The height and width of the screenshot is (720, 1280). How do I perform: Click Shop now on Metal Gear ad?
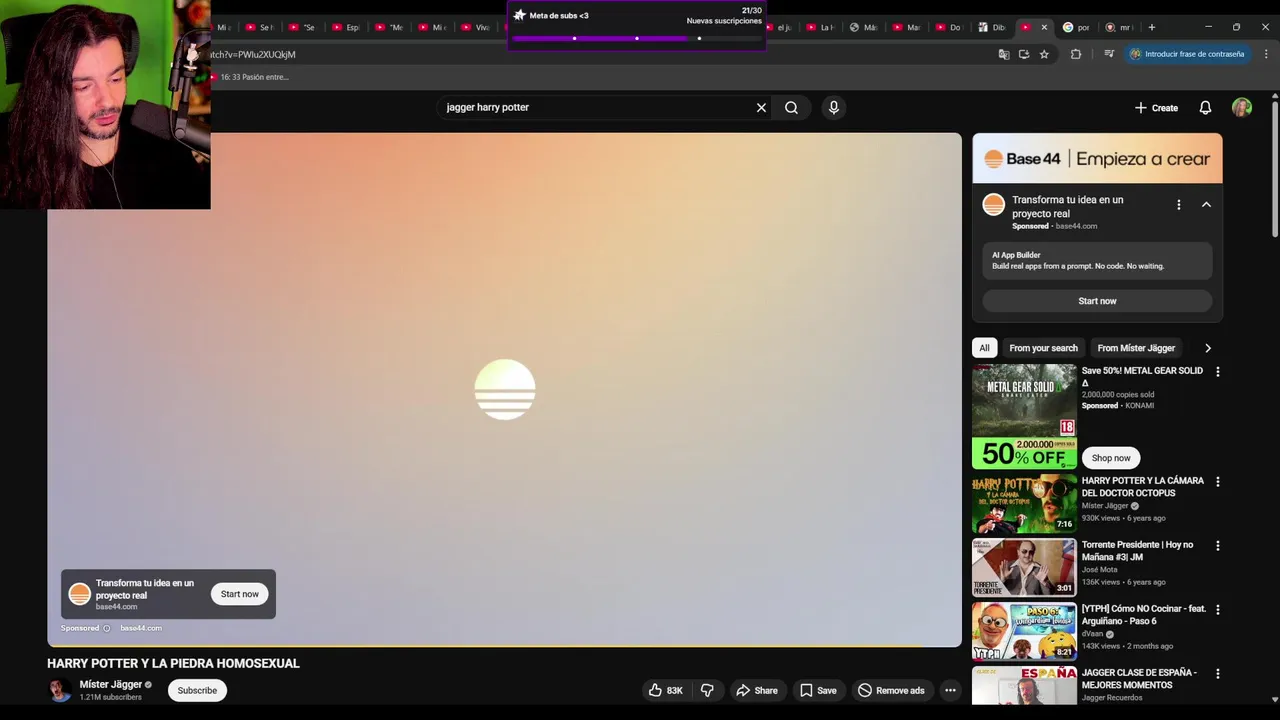[1111, 458]
